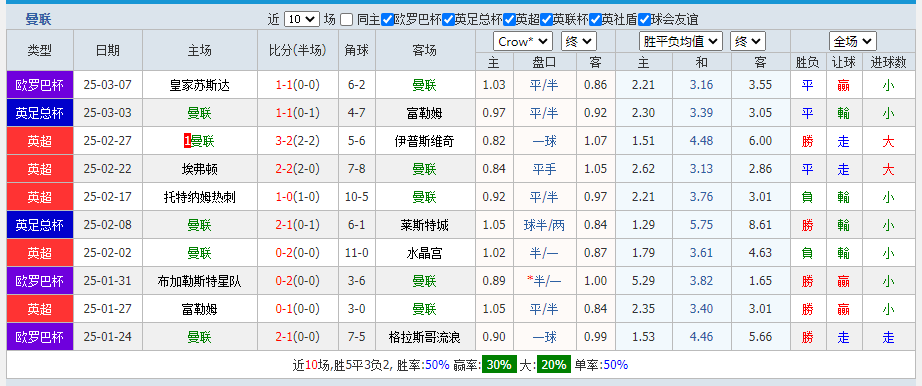922x386 pixels.
Task: Click the 单率 50% summary value
Action: (616, 365)
